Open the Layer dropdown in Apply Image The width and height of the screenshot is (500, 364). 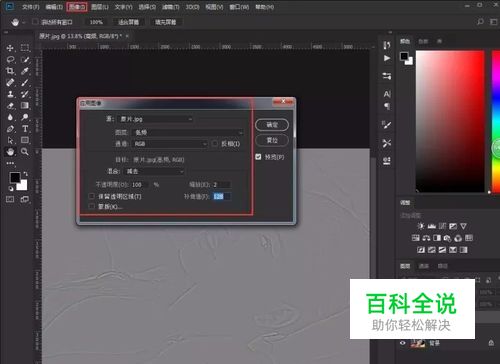tap(188, 132)
